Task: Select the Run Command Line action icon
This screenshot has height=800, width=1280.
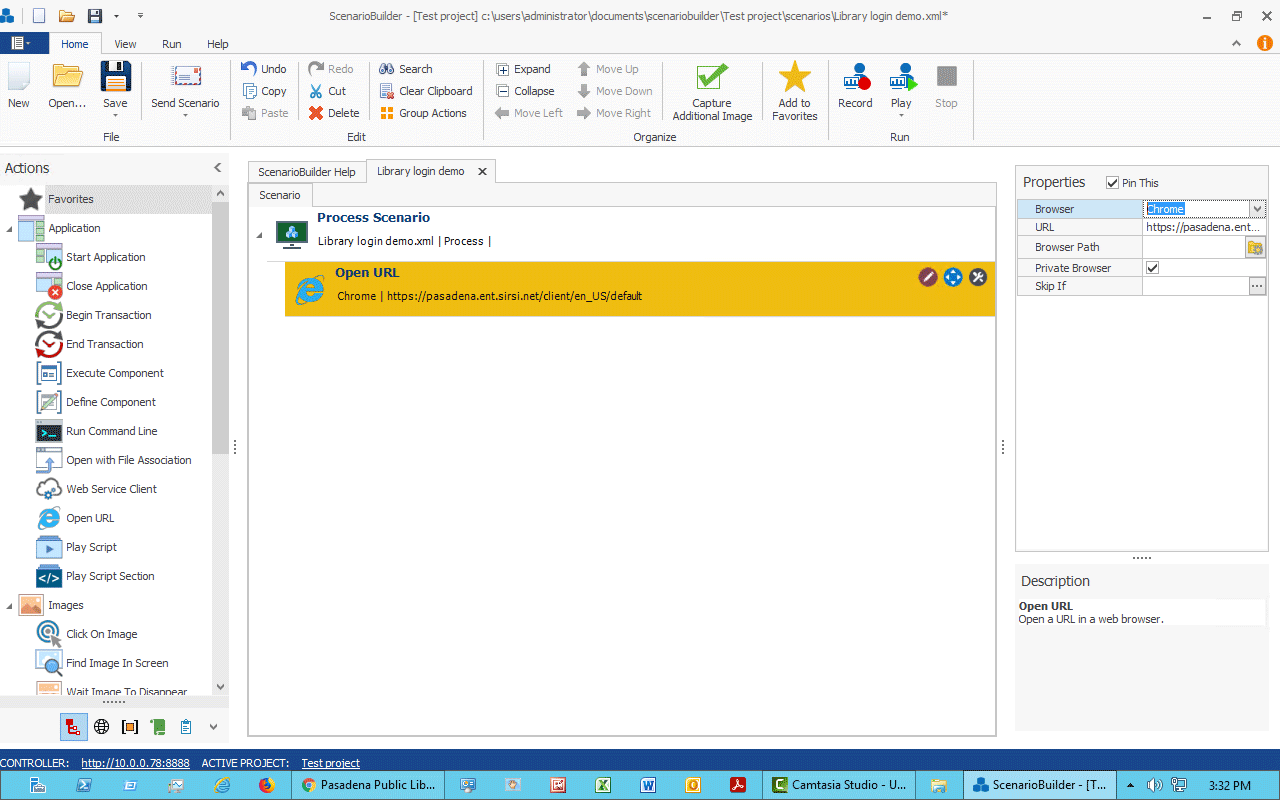Action: click(x=47, y=431)
